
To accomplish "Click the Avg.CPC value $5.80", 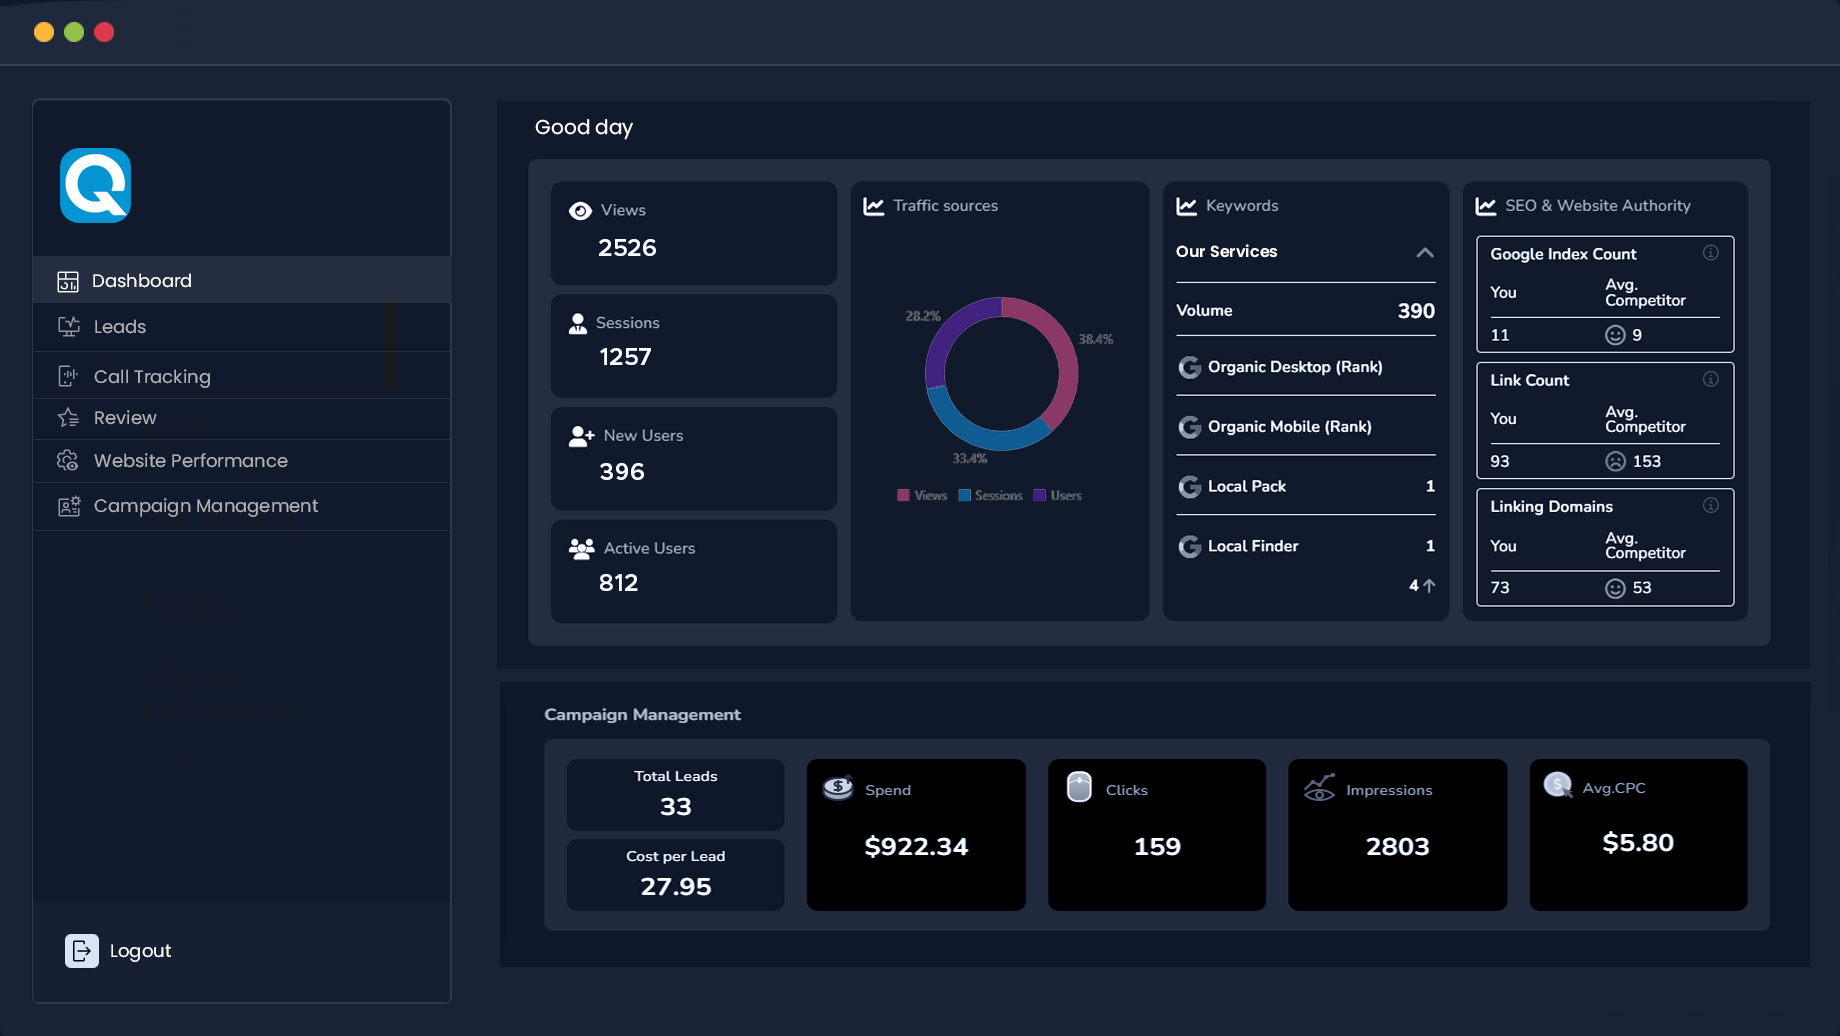I will (x=1638, y=843).
